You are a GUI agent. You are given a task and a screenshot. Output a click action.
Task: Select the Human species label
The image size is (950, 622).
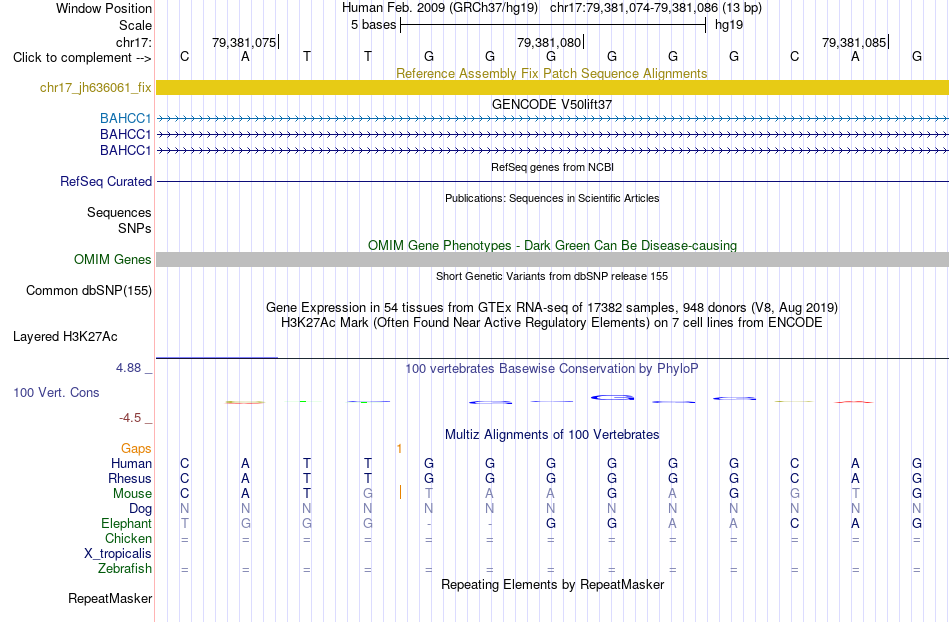(x=131, y=463)
